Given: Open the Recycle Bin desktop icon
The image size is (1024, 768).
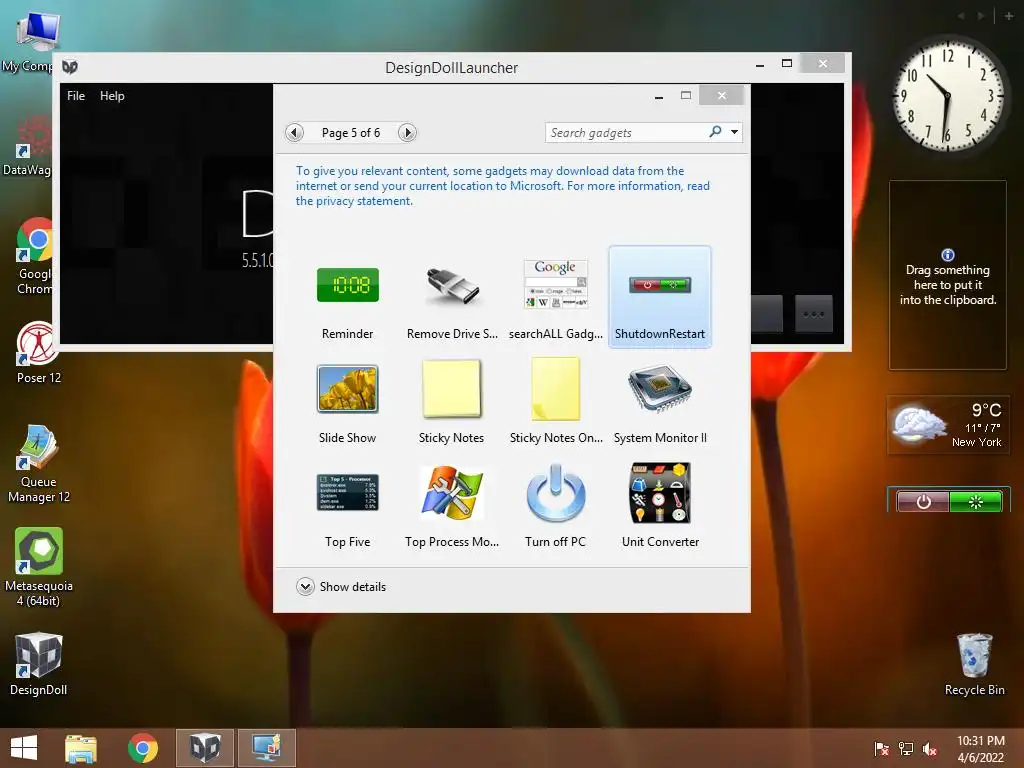Looking at the screenshot, I should click(x=974, y=664).
